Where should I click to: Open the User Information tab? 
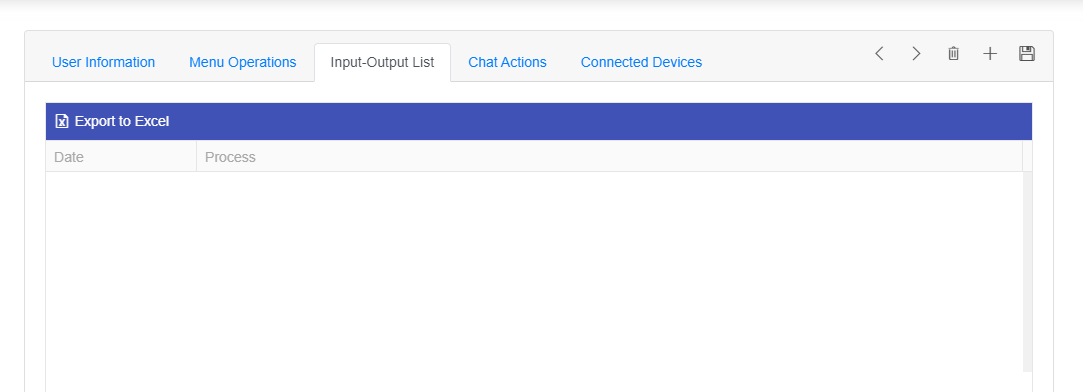click(x=104, y=62)
